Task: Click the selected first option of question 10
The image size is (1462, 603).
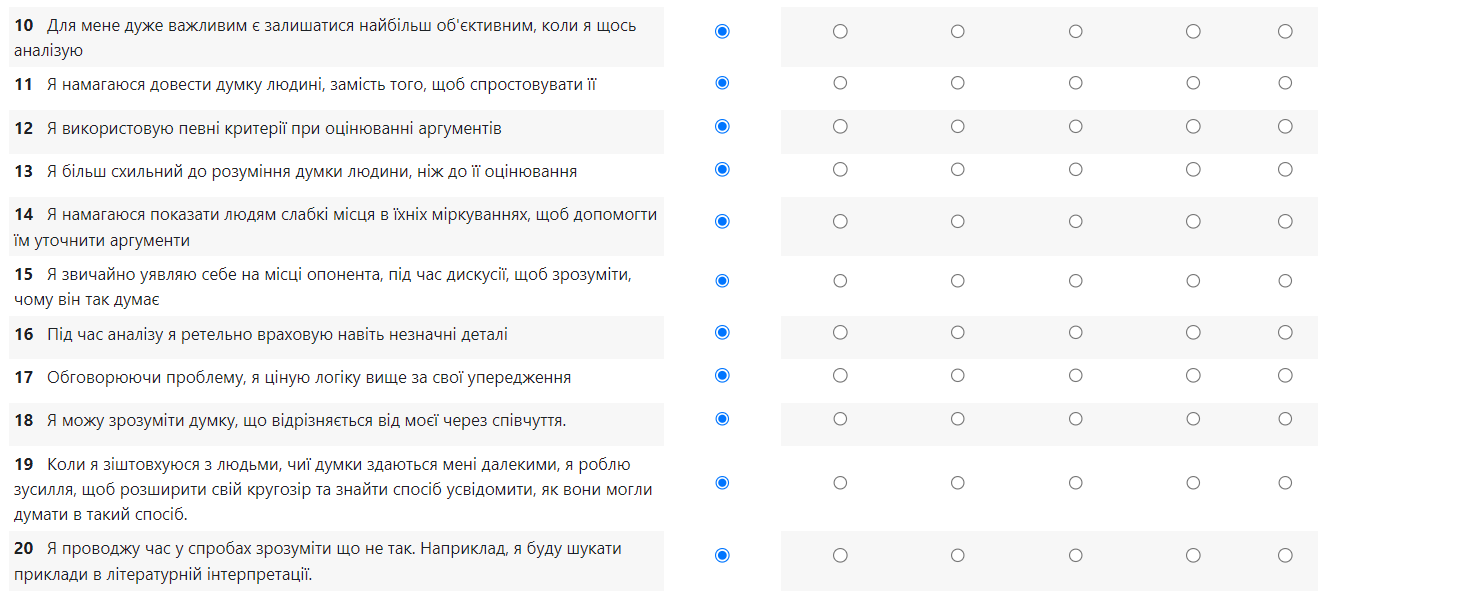Action: [722, 32]
